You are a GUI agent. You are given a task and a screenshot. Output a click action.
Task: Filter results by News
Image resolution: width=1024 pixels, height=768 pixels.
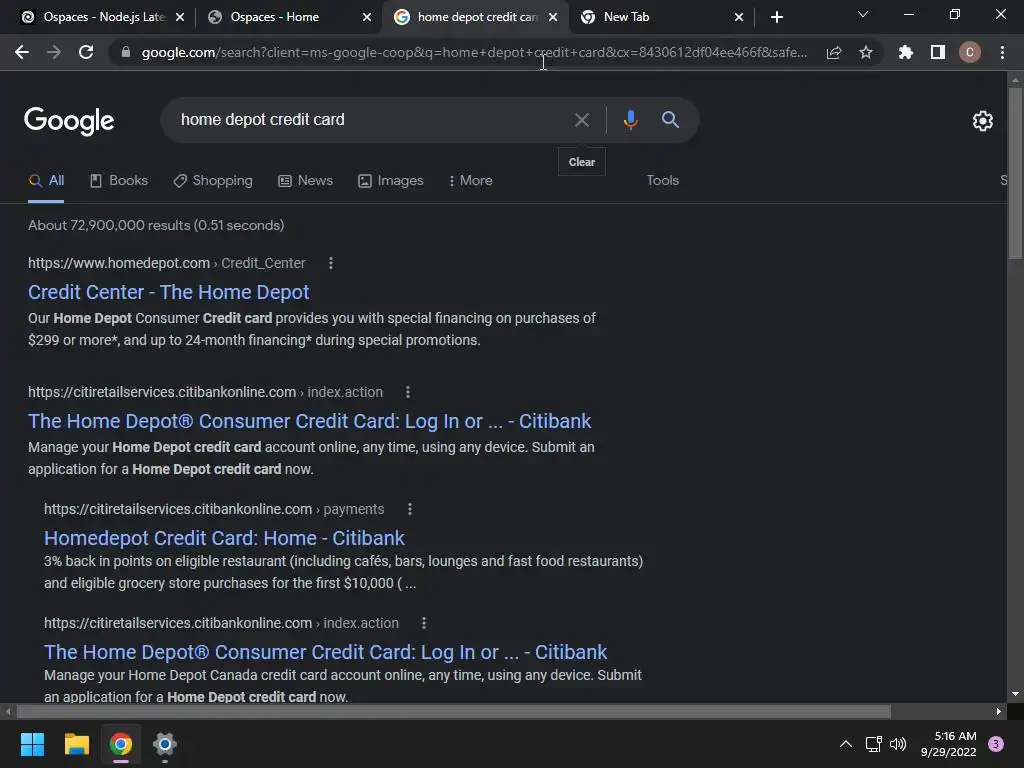click(x=306, y=181)
